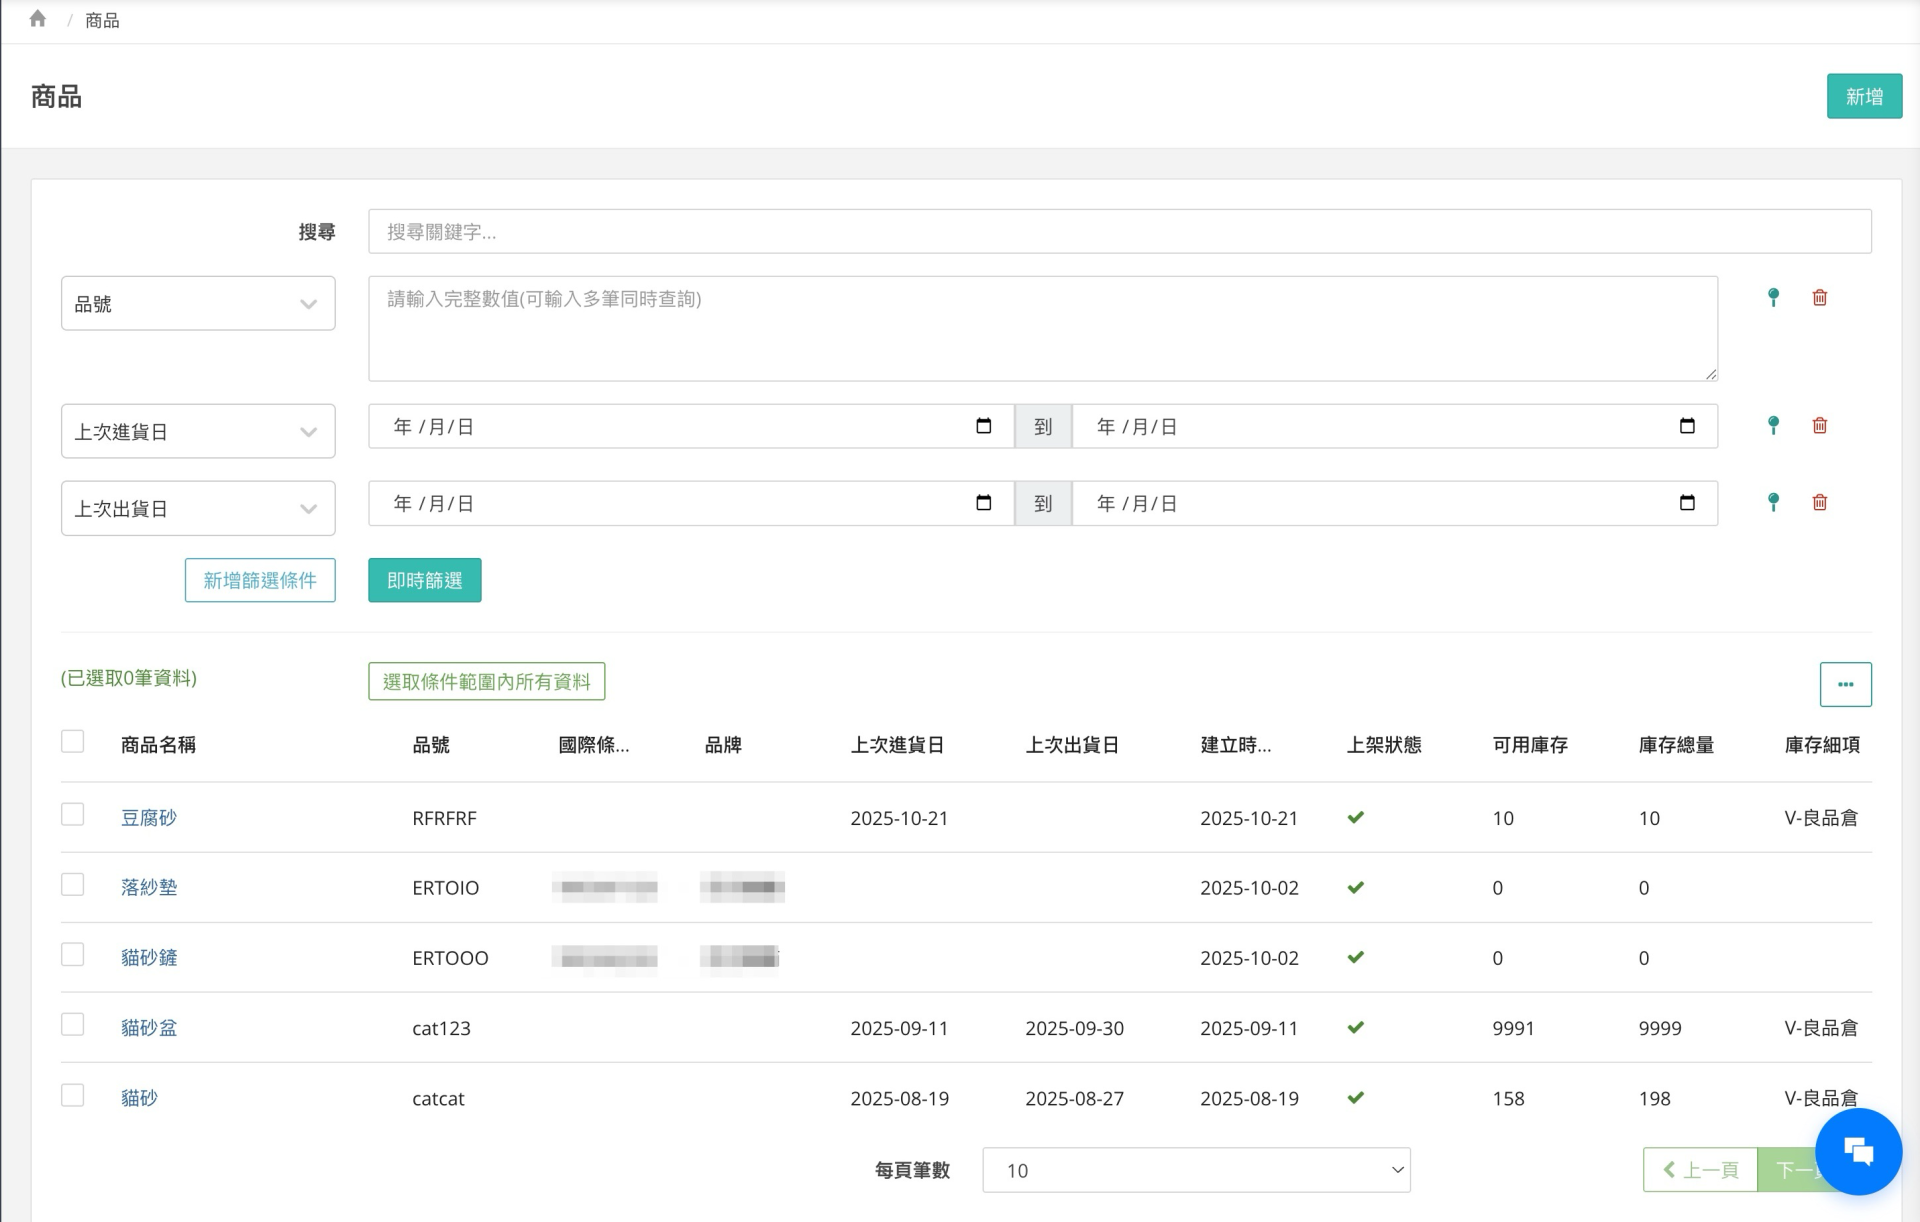Pin the 上次出貨日 filter row
The height and width of the screenshot is (1222, 1920).
coord(1773,502)
